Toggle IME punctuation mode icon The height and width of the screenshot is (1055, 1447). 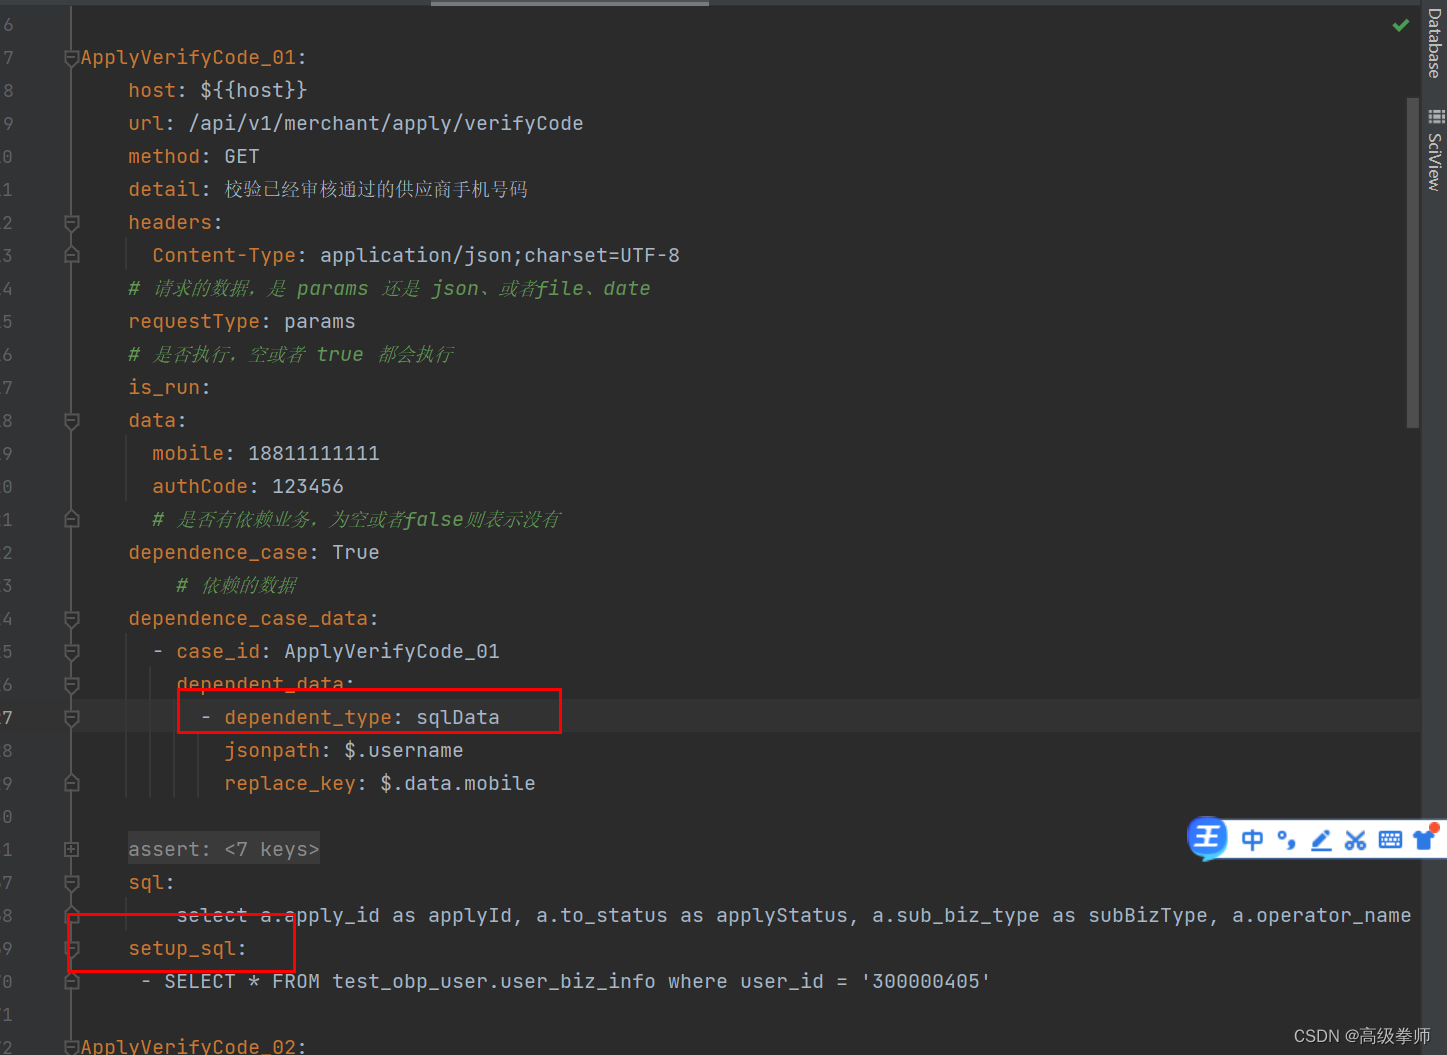coord(1286,839)
